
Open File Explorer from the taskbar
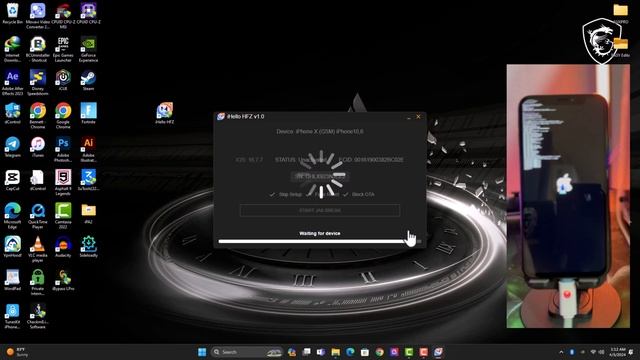336,352
